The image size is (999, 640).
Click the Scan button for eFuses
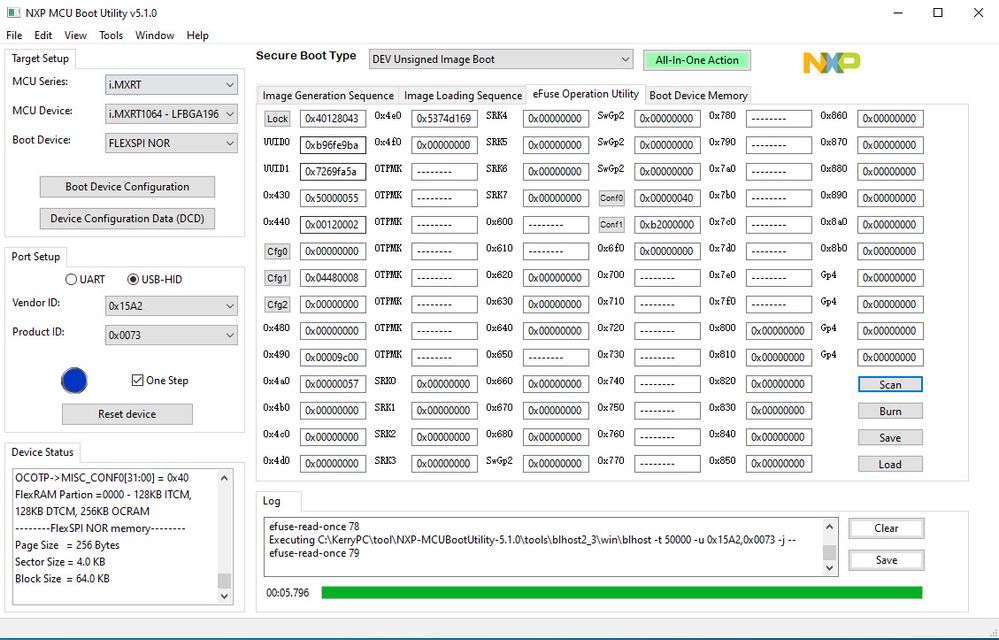click(x=890, y=385)
